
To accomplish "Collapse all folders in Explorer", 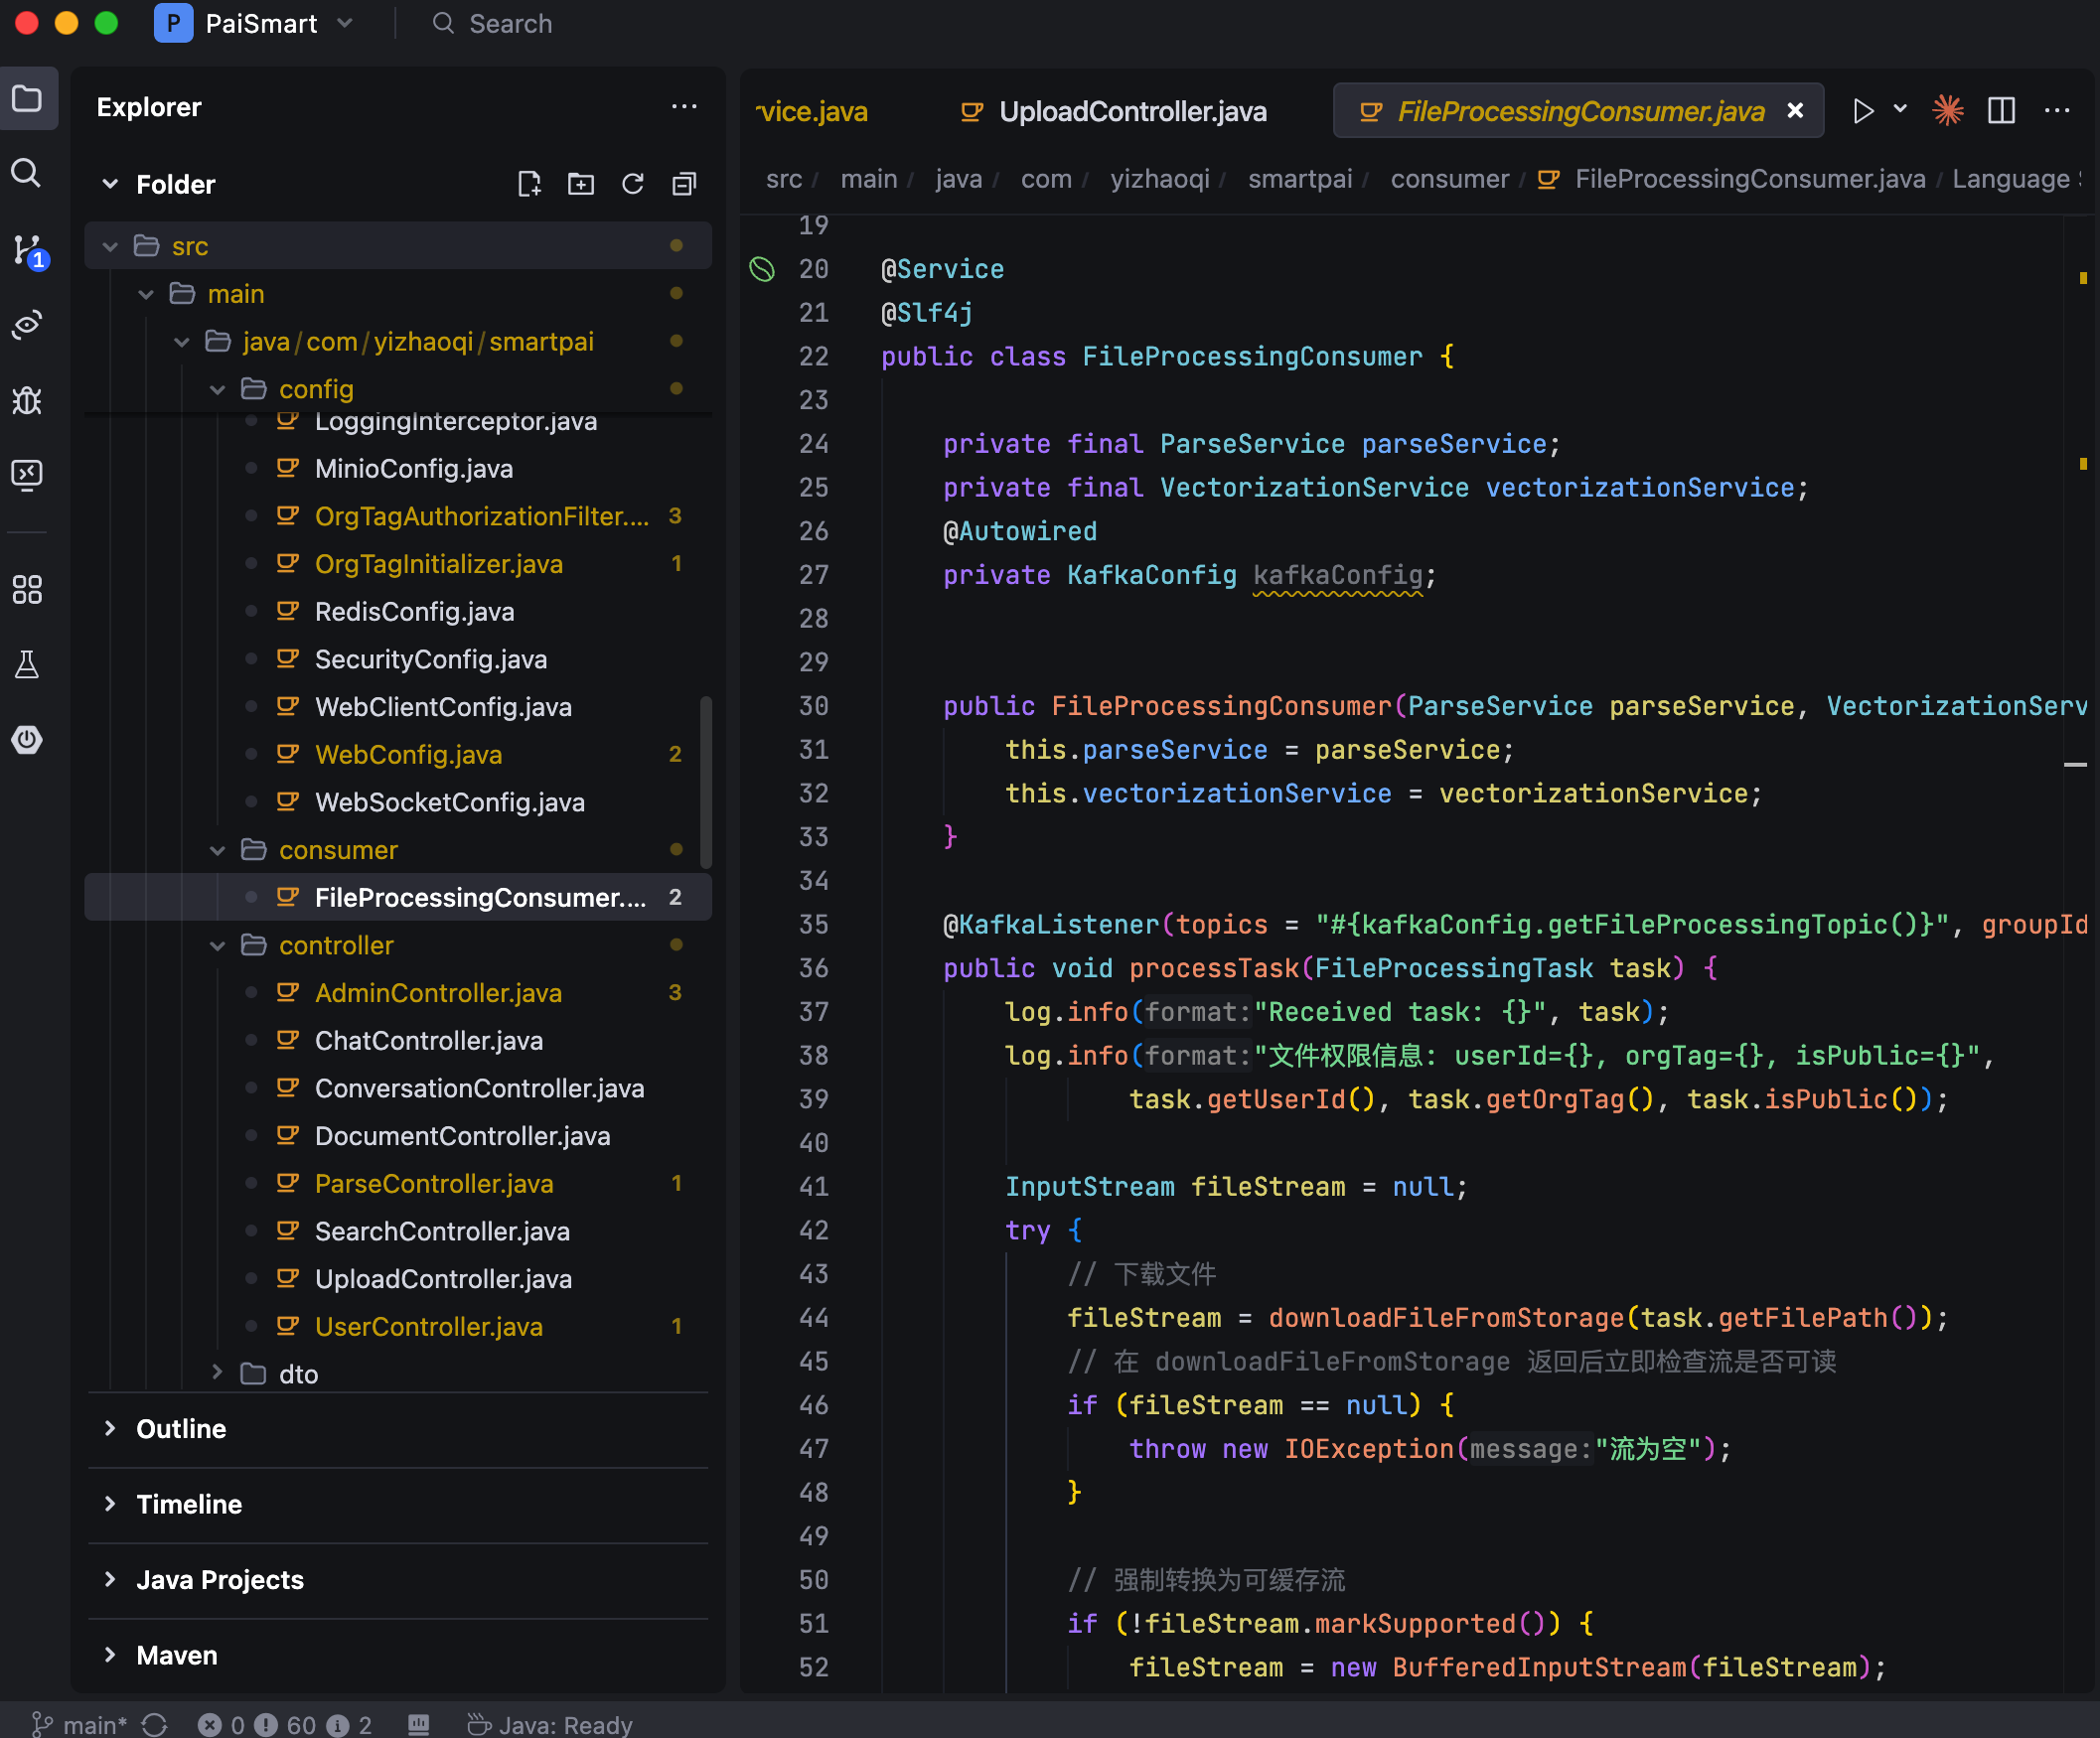I will 684,184.
